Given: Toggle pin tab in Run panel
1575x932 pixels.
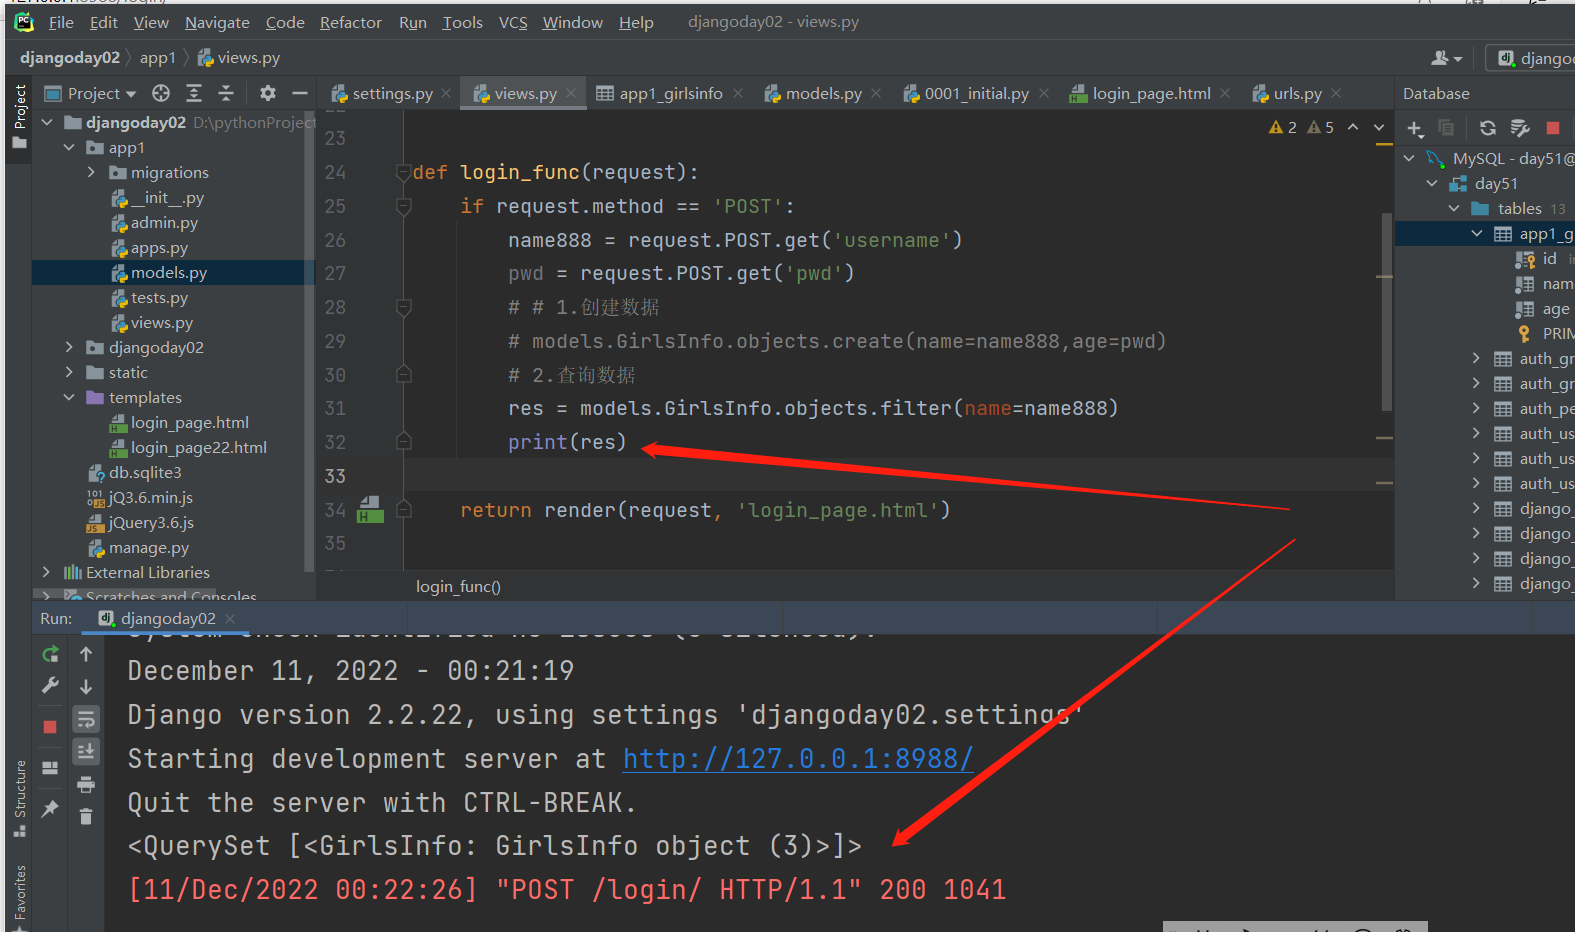Looking at the screenshot, I should tap(50, 808).
